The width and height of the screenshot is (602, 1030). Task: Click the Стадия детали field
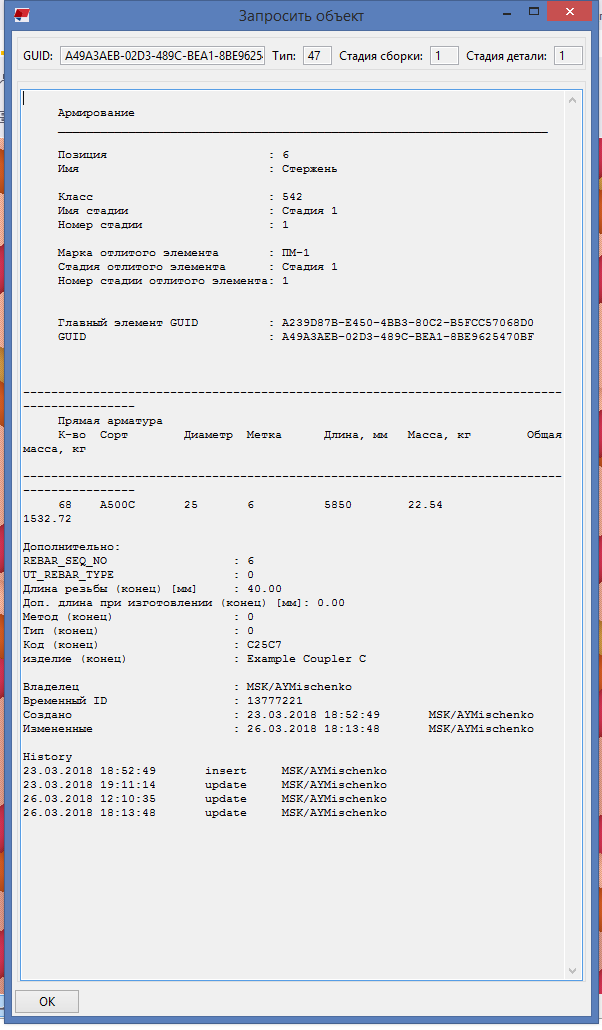pyautogui.click(x=568, y=56)
